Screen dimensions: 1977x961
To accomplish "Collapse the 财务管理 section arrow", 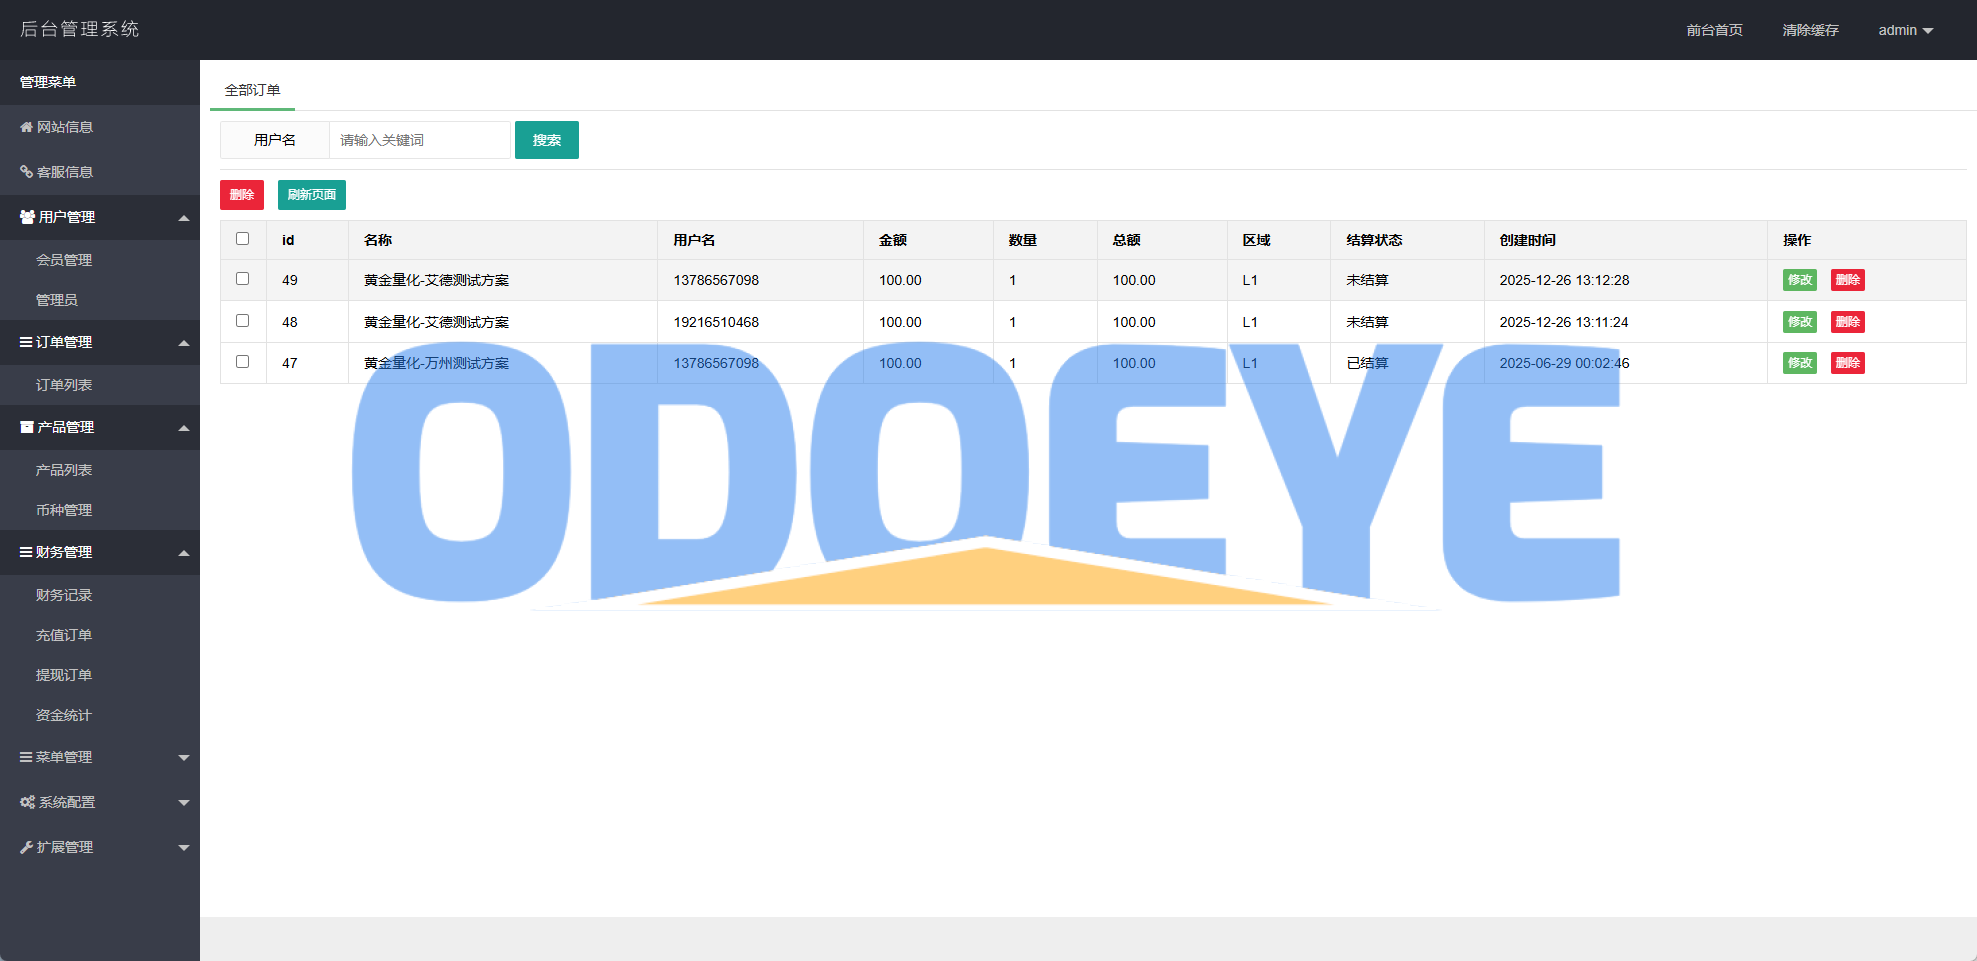I will pyautogui.click(x=184, y=553).
